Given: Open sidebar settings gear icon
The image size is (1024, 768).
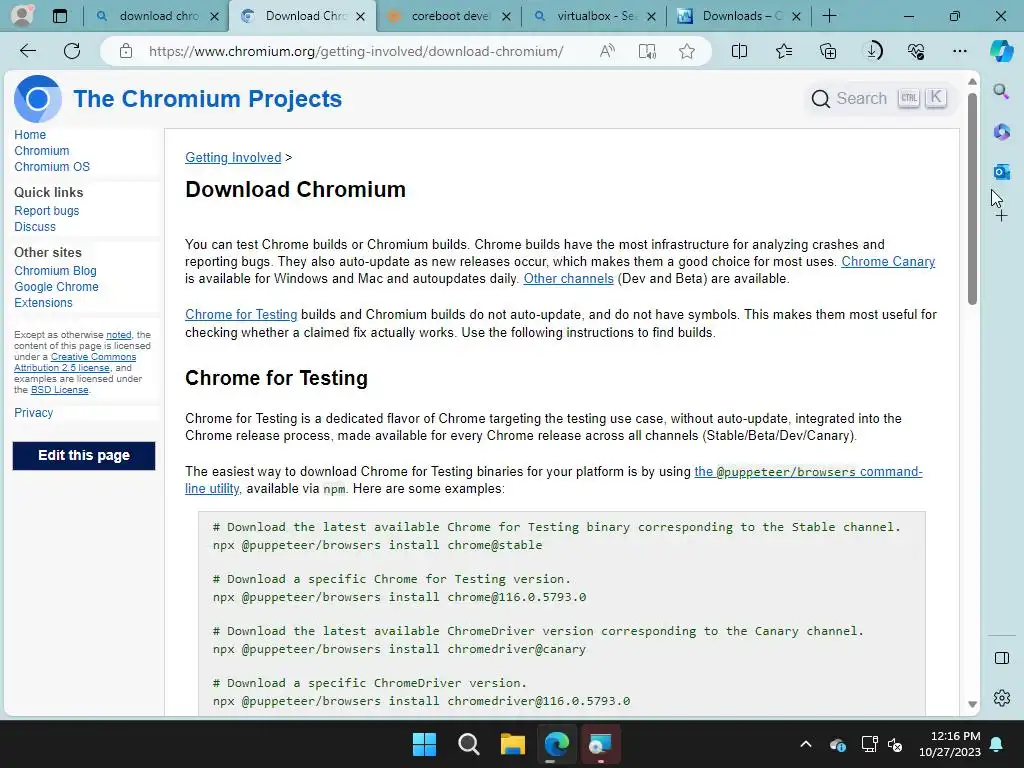Looking at the screenshot, I should point(1001,698).
